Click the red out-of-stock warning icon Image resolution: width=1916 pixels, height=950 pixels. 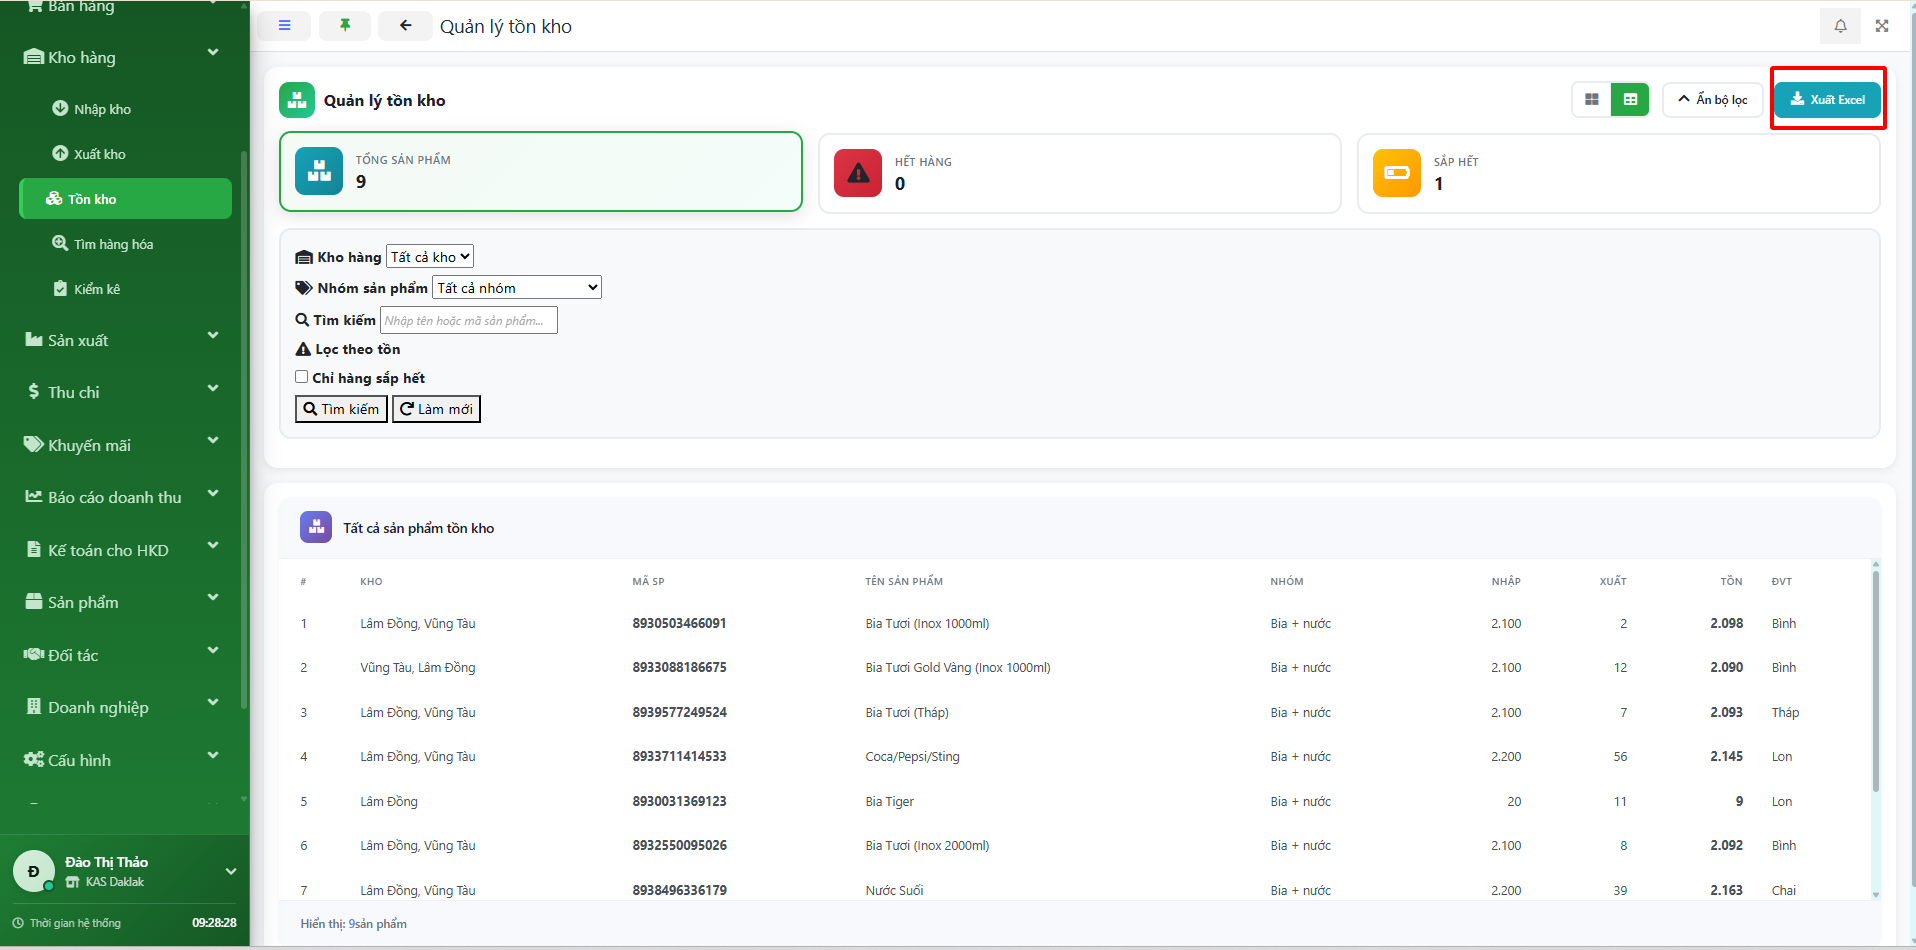(858, 173)
